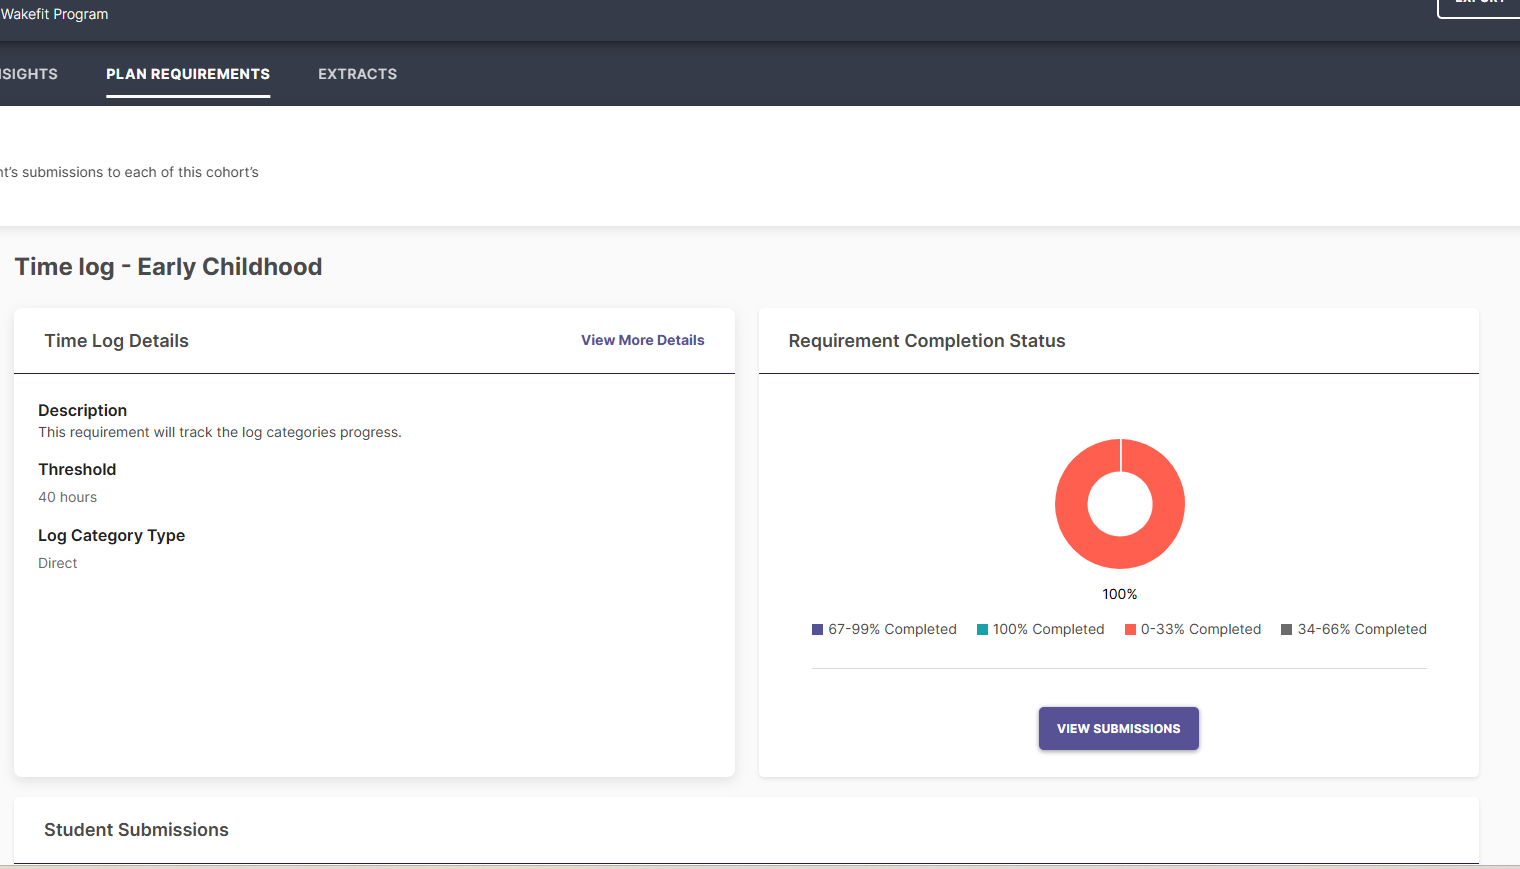Click the cohort submissions description text

pos(129,172)
